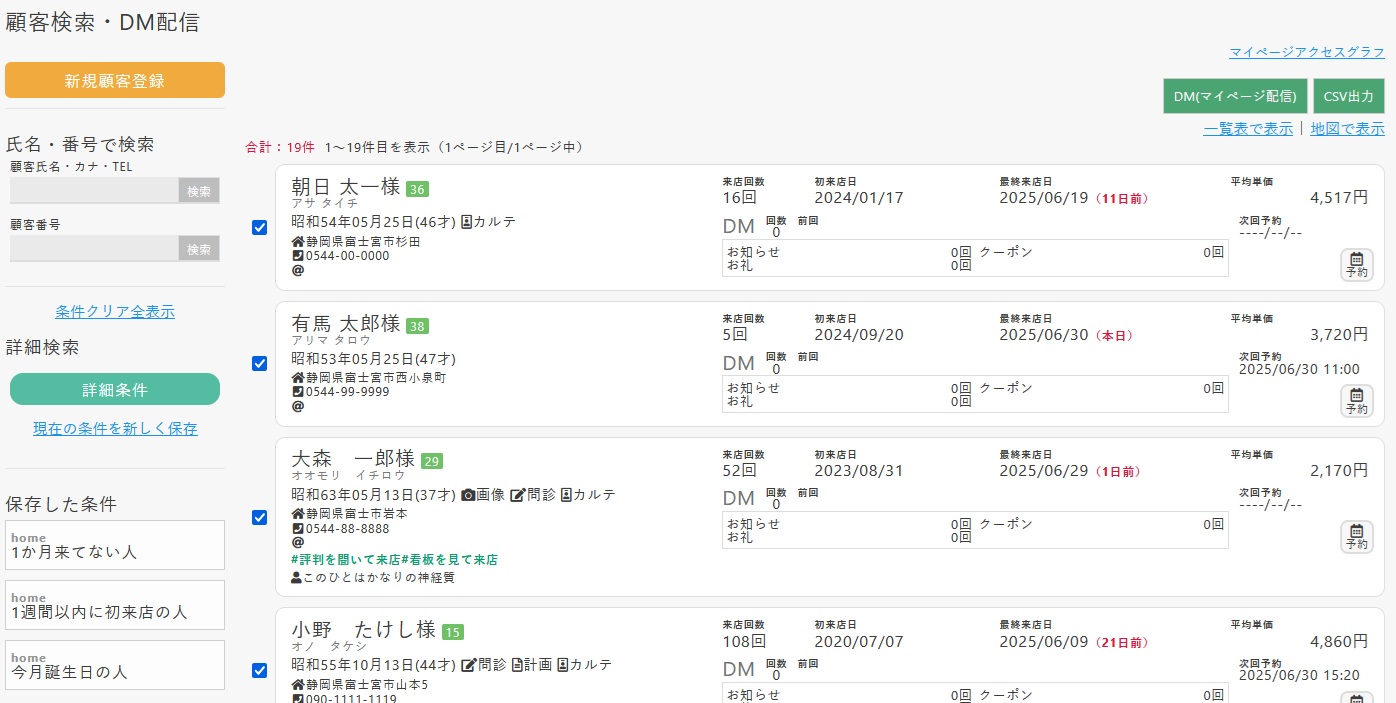Click the 新規顧客登録 registration button
Viewport: 1396px width, 703px height.
click(x=115, y=80)
